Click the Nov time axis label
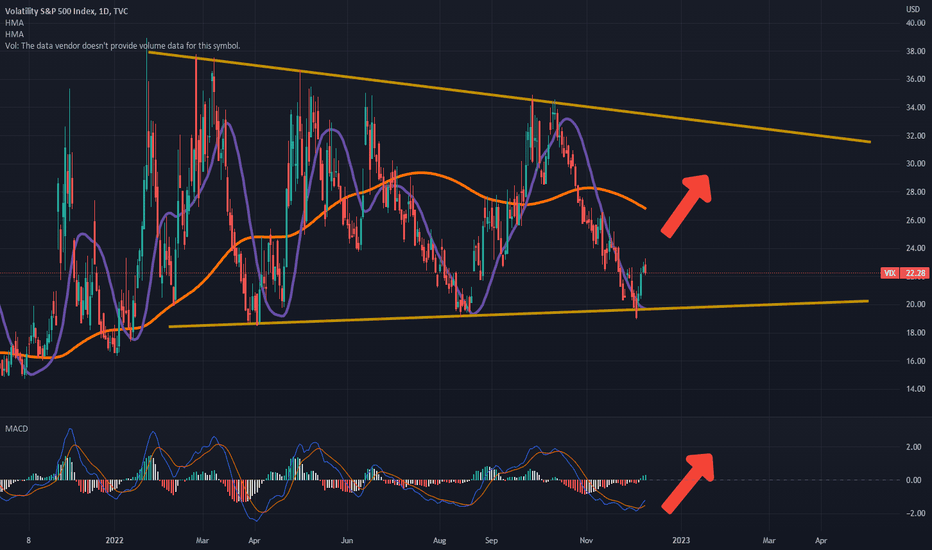 tap(586, 540)
